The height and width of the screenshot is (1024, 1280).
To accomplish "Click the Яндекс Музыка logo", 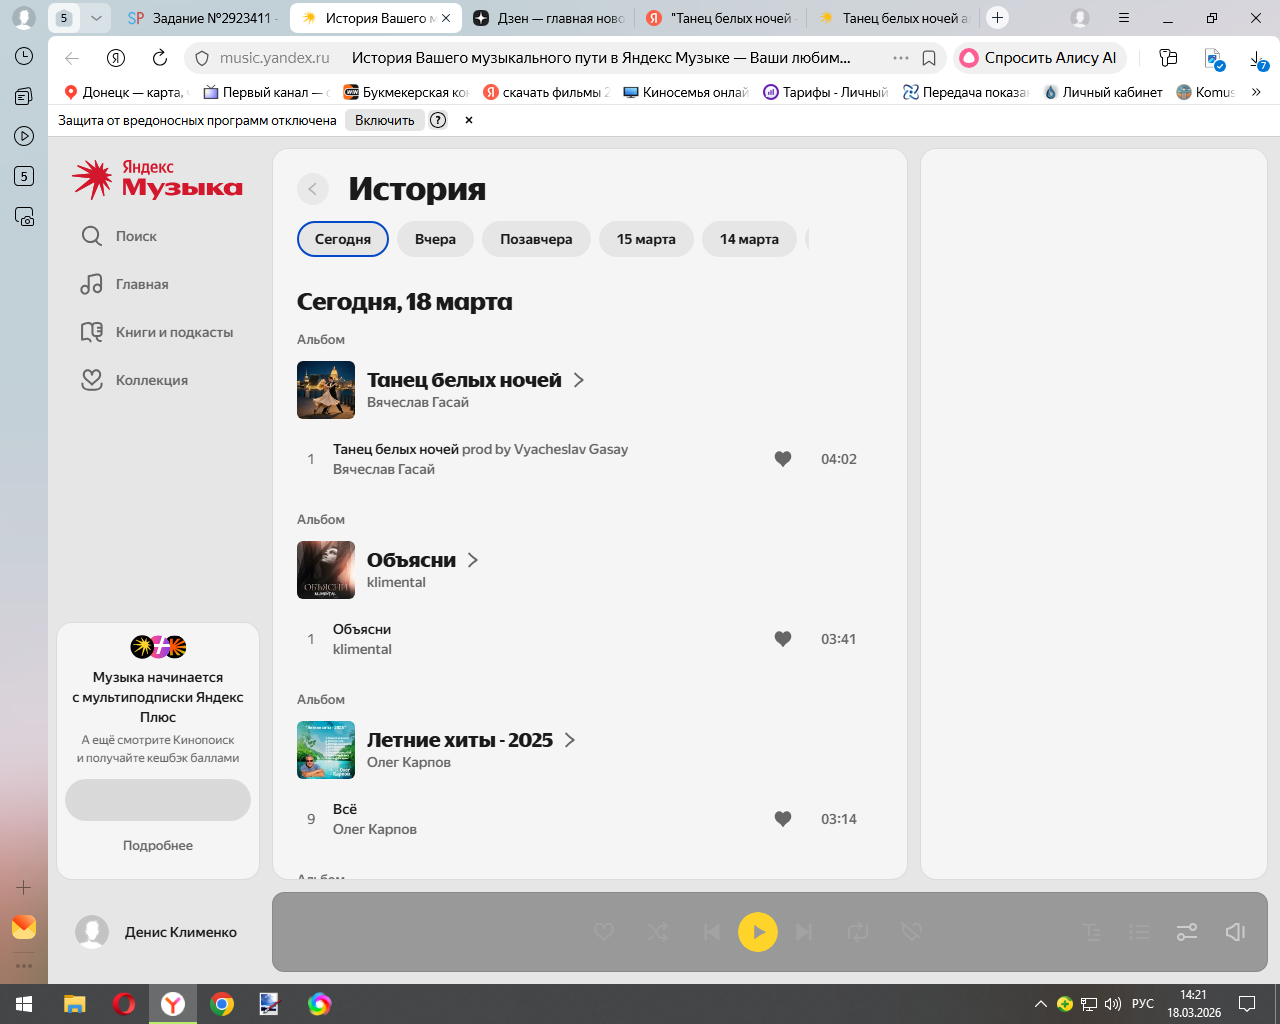I will click(x=157, y=179).
